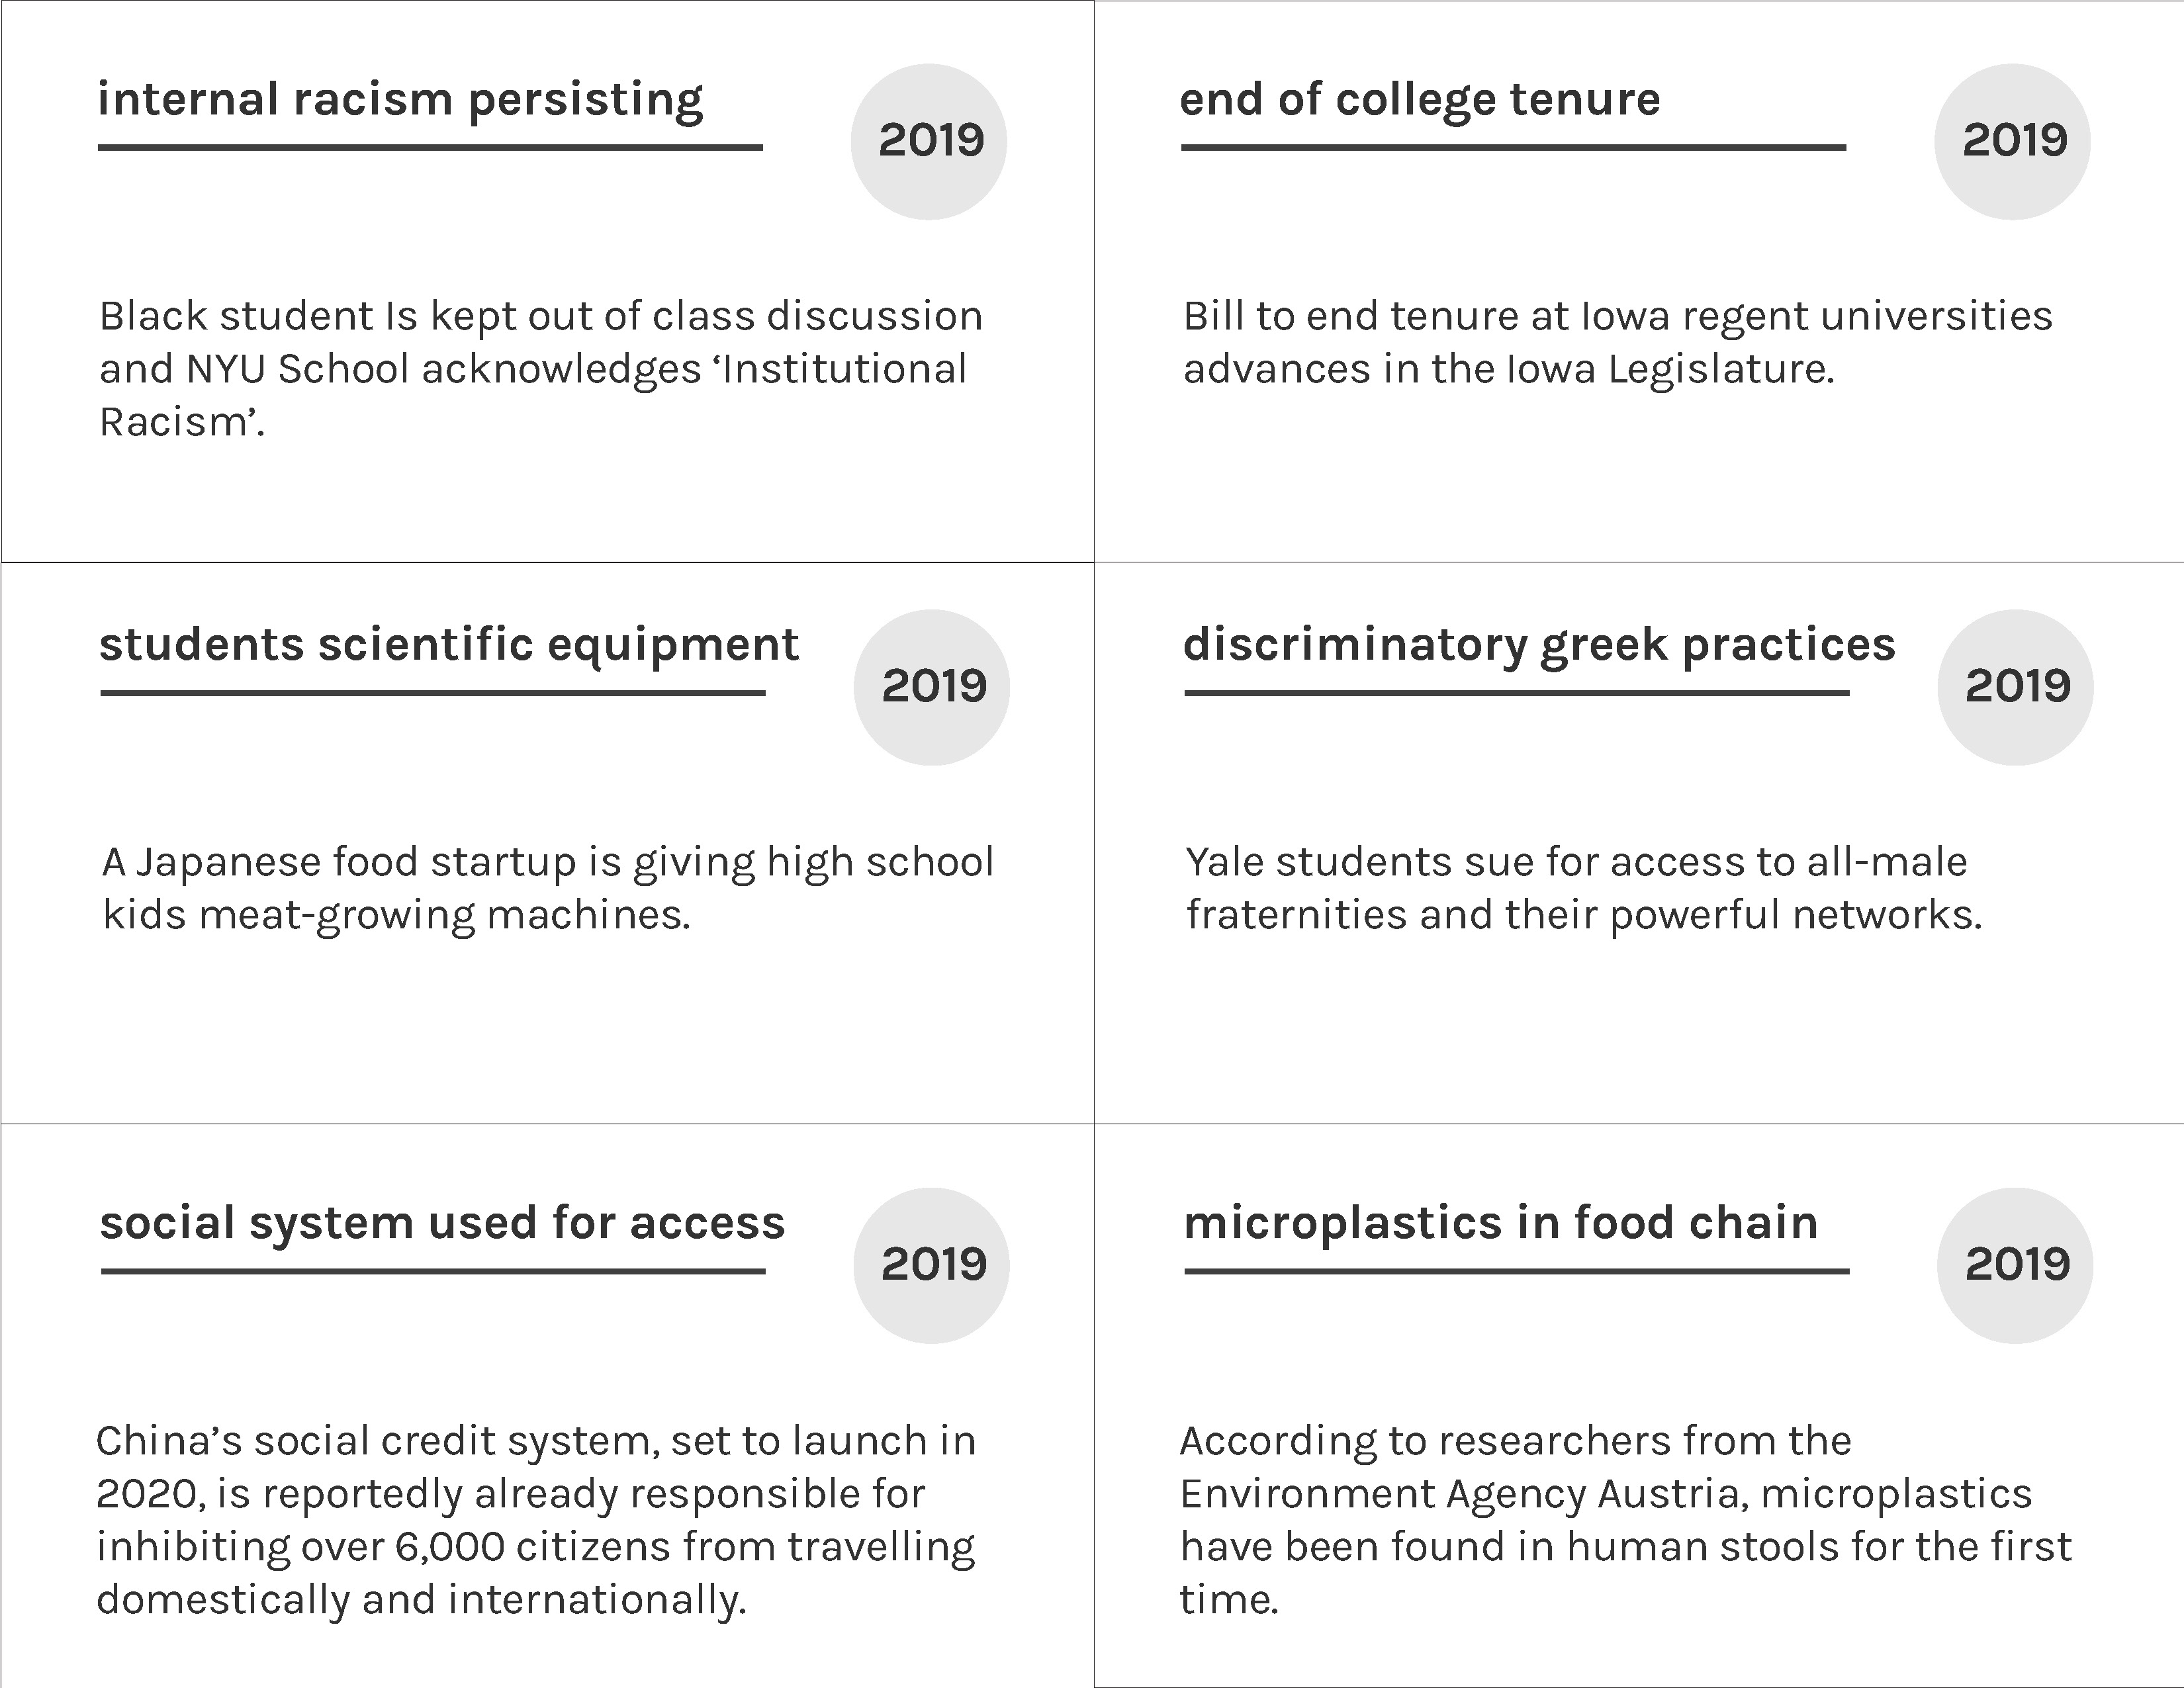Click the 2019 badge on microplastics card
The width and height of the screenshot is (2184, 1688).
coord(2015,1265)
